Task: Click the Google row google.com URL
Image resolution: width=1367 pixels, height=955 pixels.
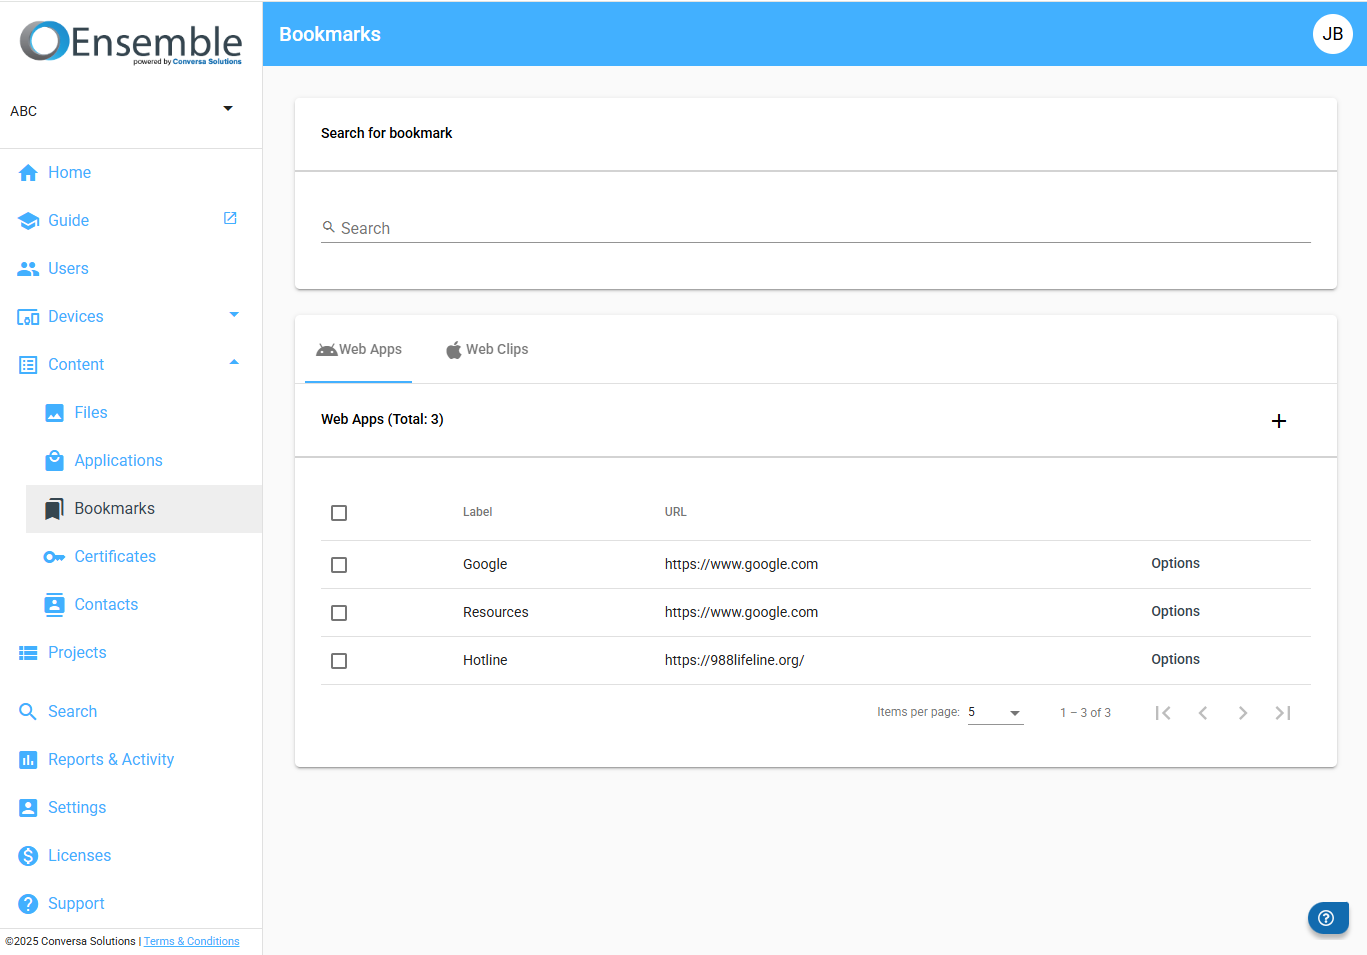Action: click(741, 565)
